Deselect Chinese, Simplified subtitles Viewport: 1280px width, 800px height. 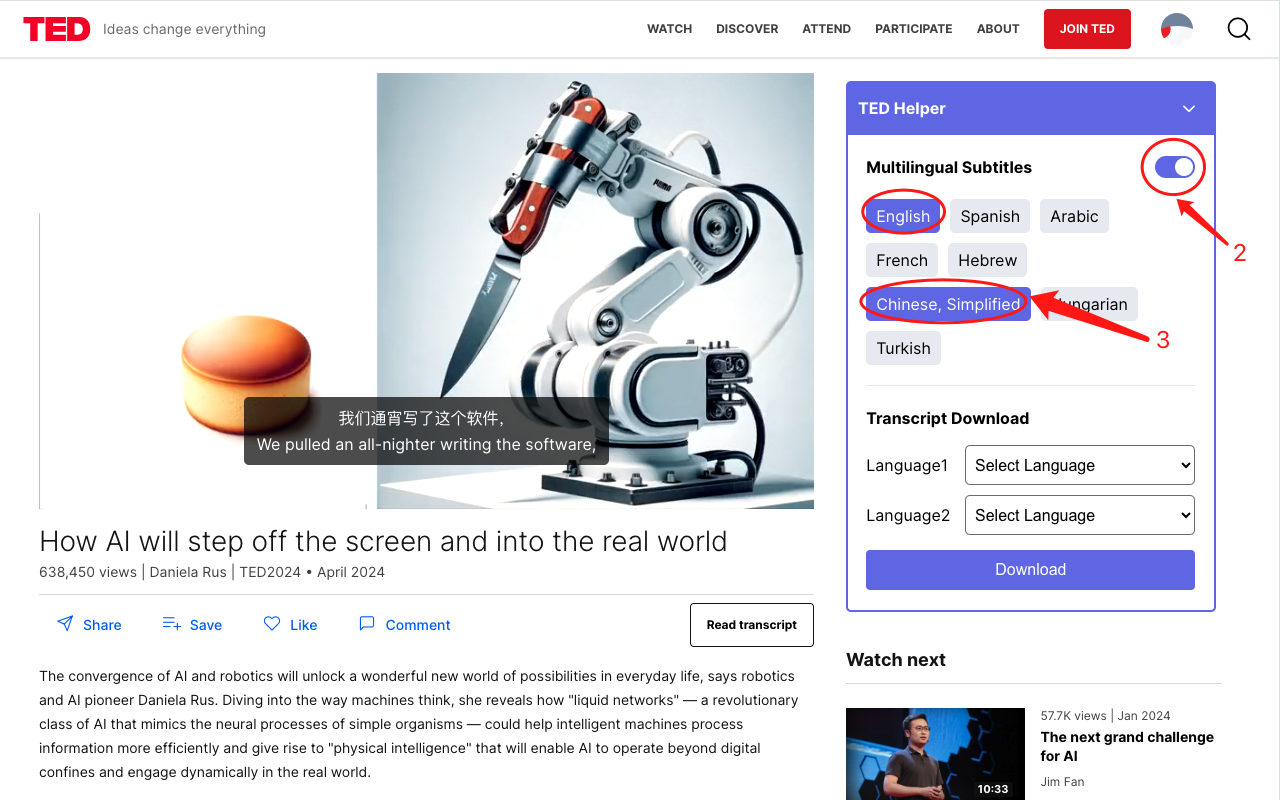click(x=948, y=304)
